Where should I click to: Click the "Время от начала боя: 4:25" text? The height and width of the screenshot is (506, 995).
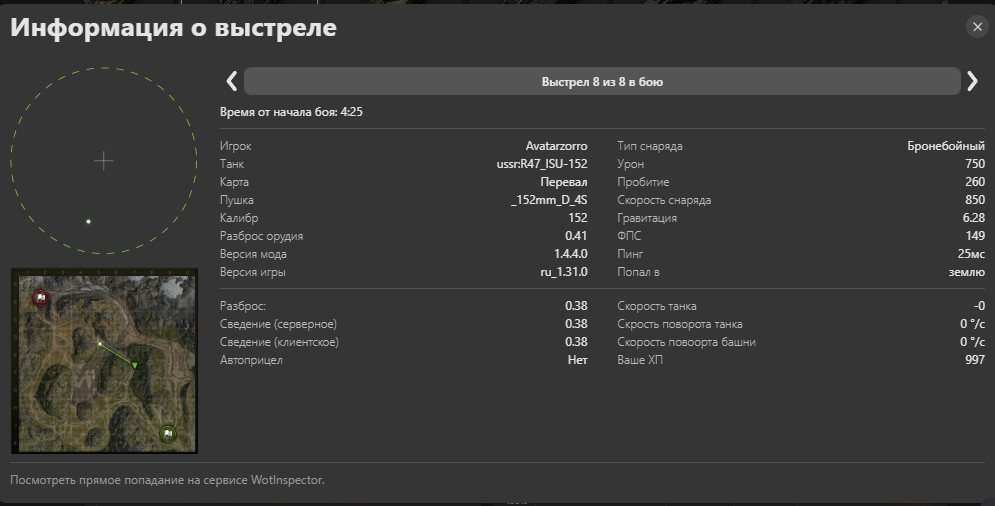click(x=291, y=112)
